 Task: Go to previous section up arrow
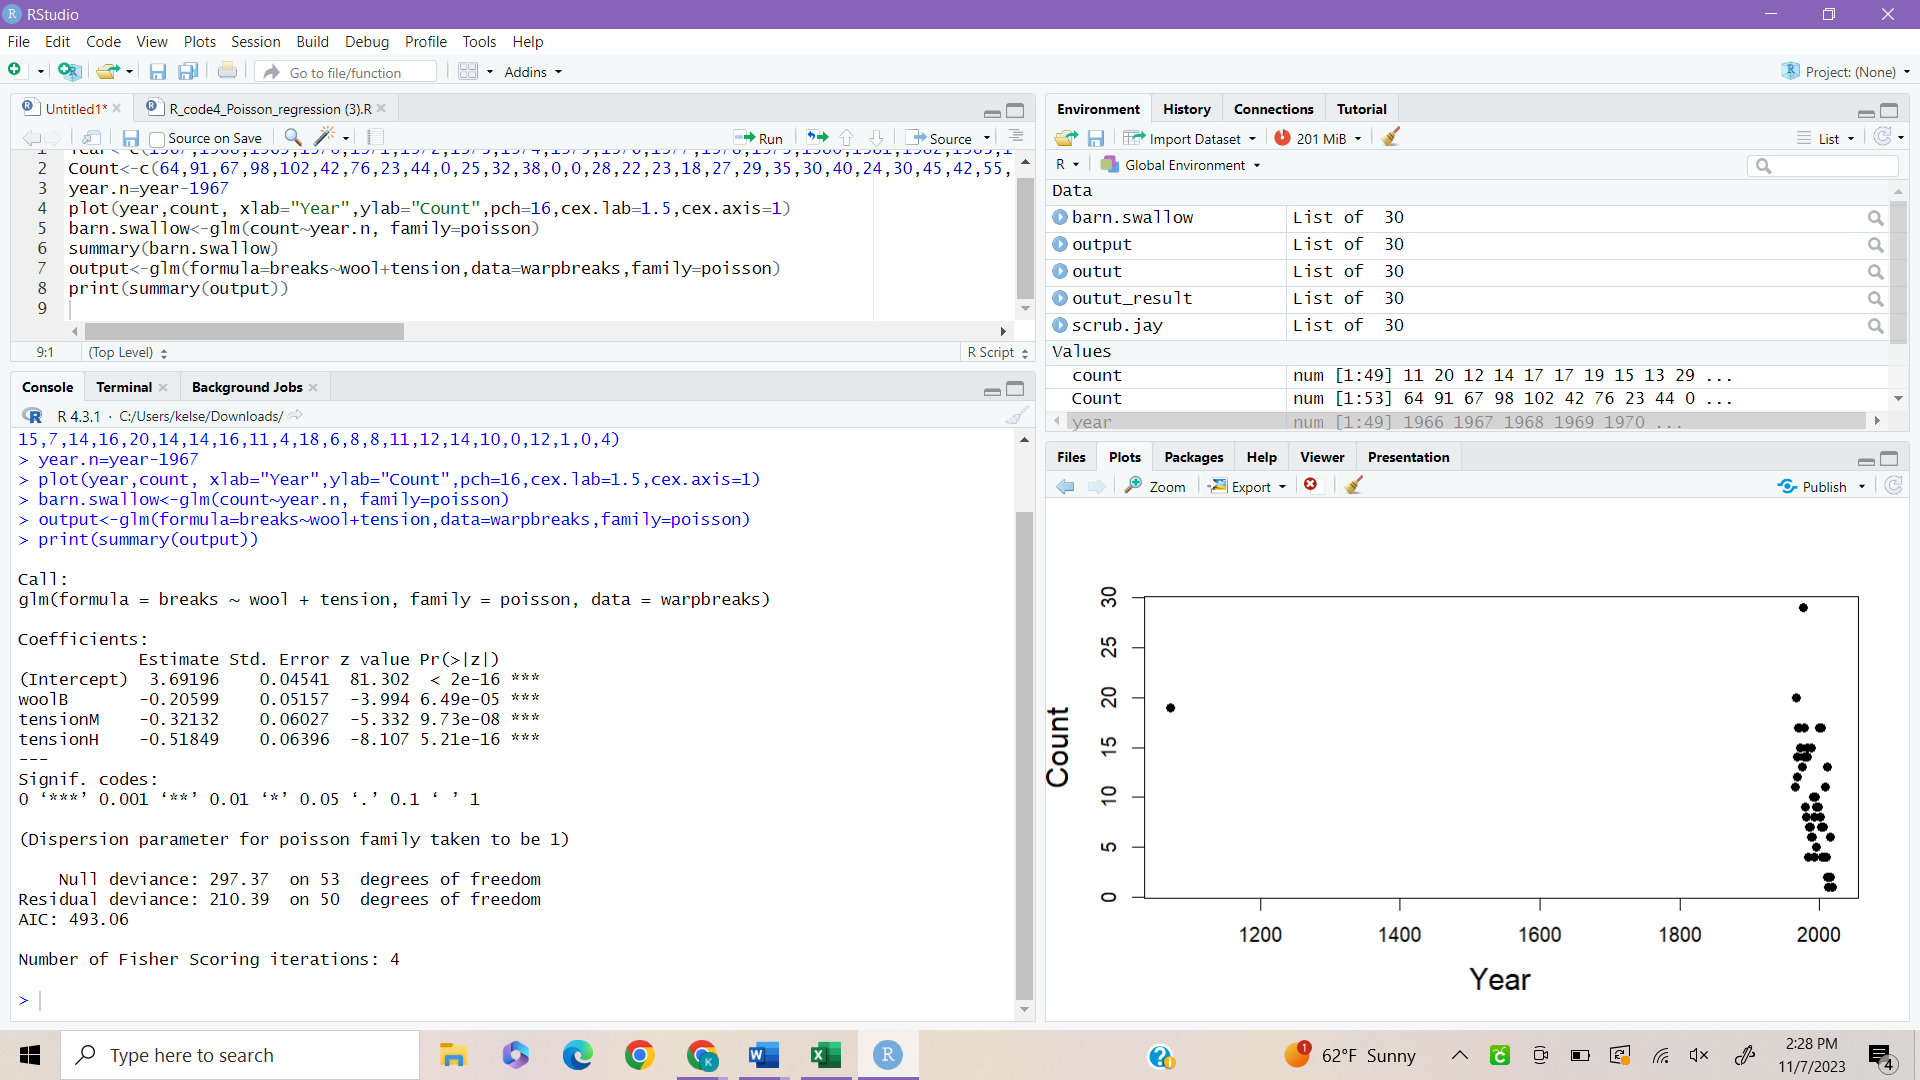click(847, 137)
